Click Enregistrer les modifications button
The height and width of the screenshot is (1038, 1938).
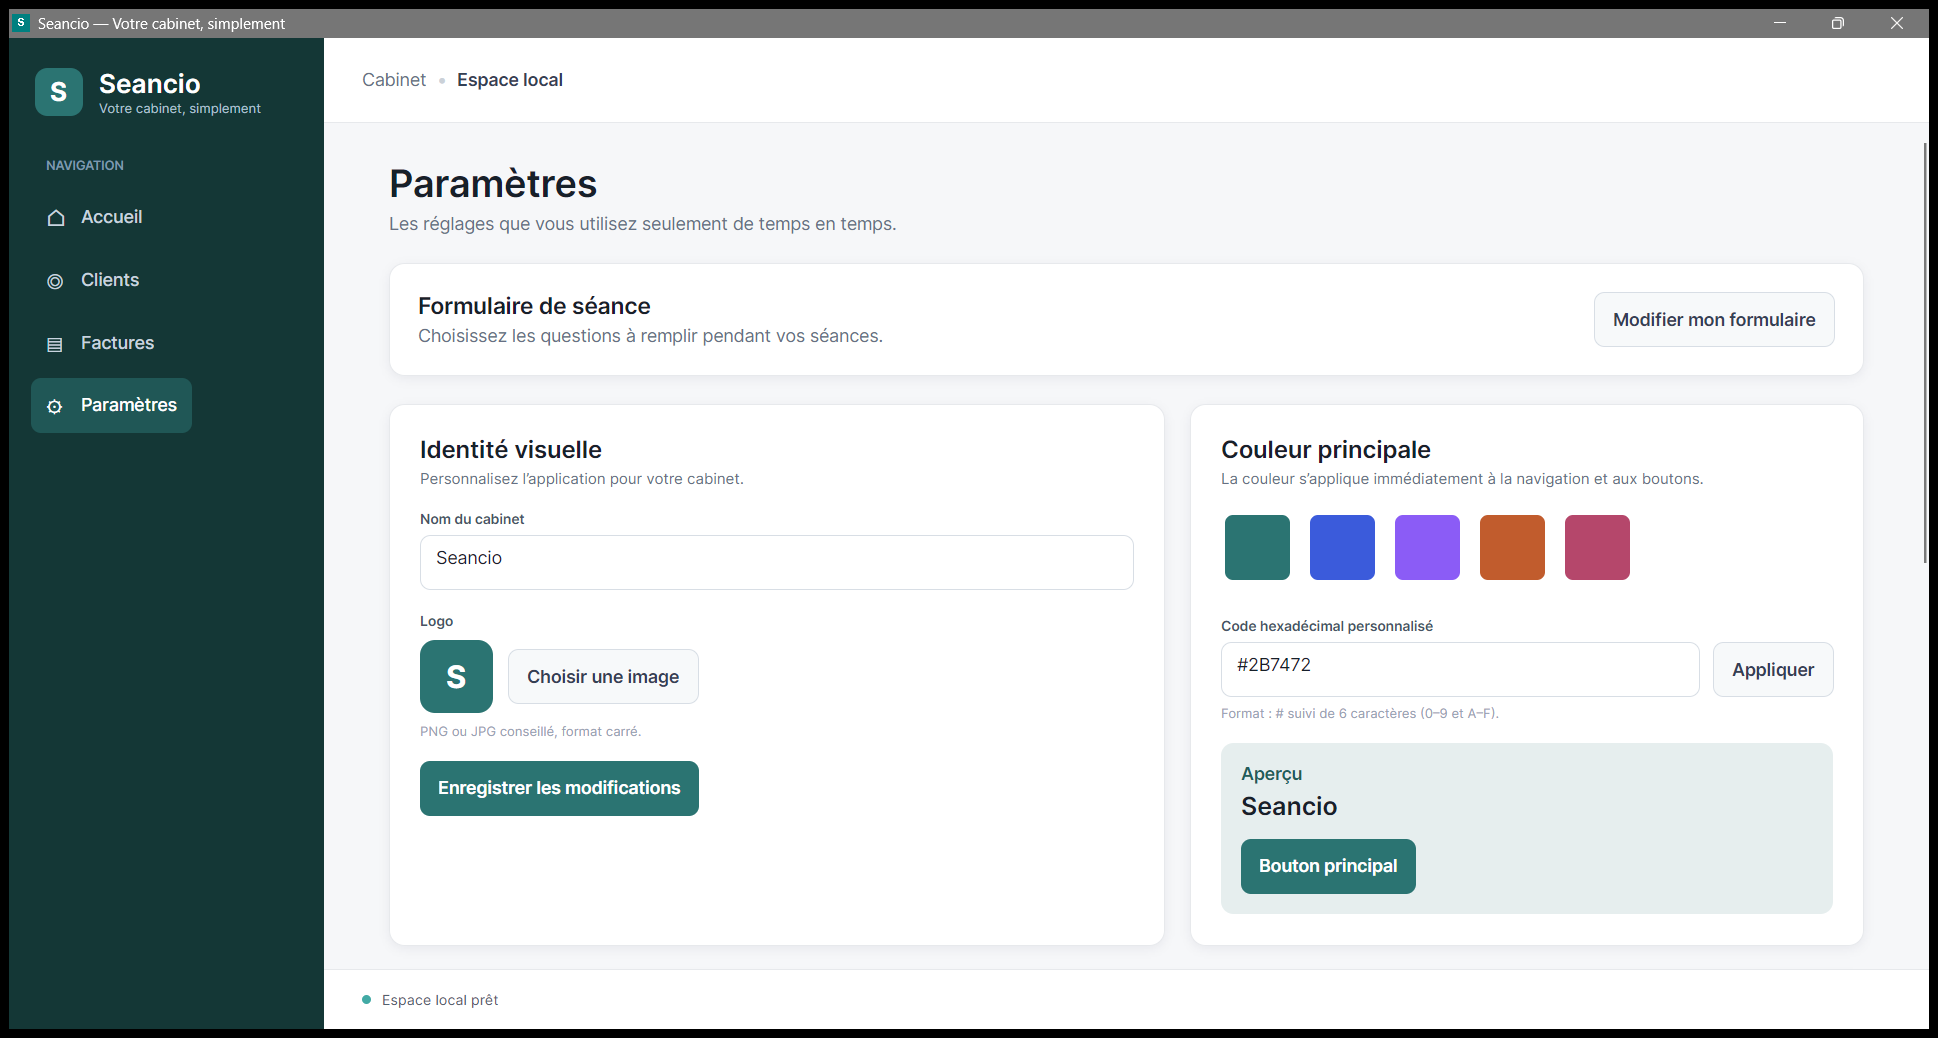tap(559, 788)
